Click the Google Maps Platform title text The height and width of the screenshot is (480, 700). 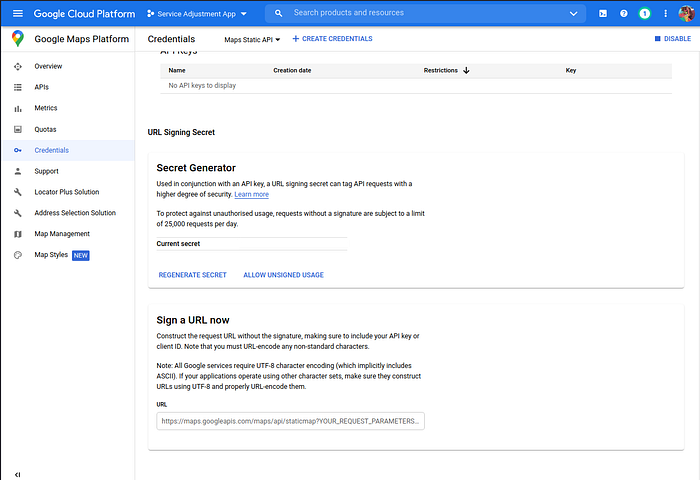coord(82,39)
